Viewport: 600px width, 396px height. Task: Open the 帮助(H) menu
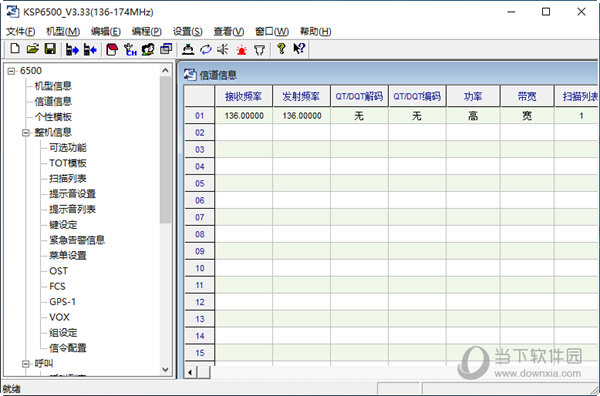[x=316, y=31]
